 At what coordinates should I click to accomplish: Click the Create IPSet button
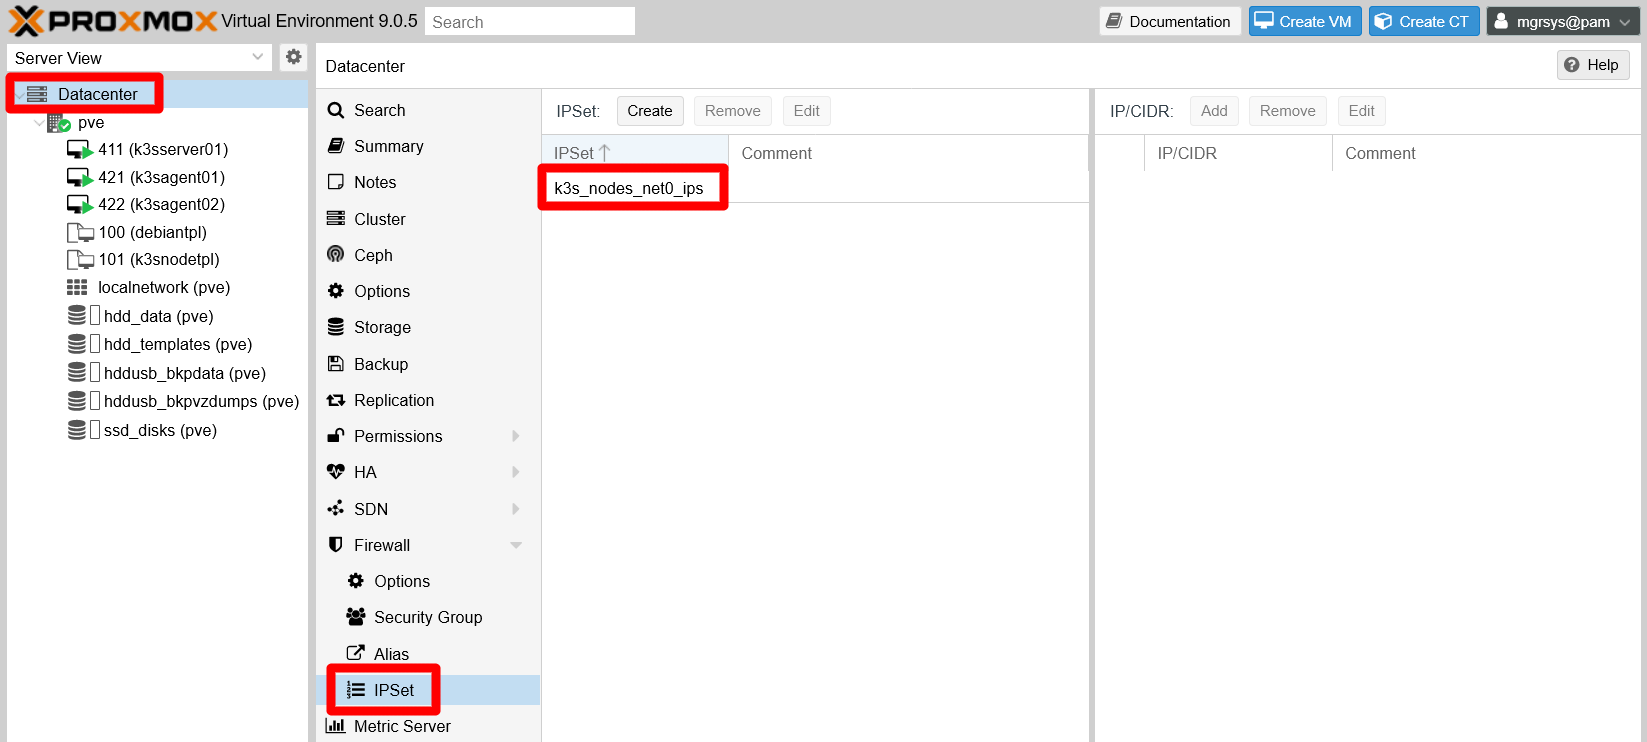(650, 111)
